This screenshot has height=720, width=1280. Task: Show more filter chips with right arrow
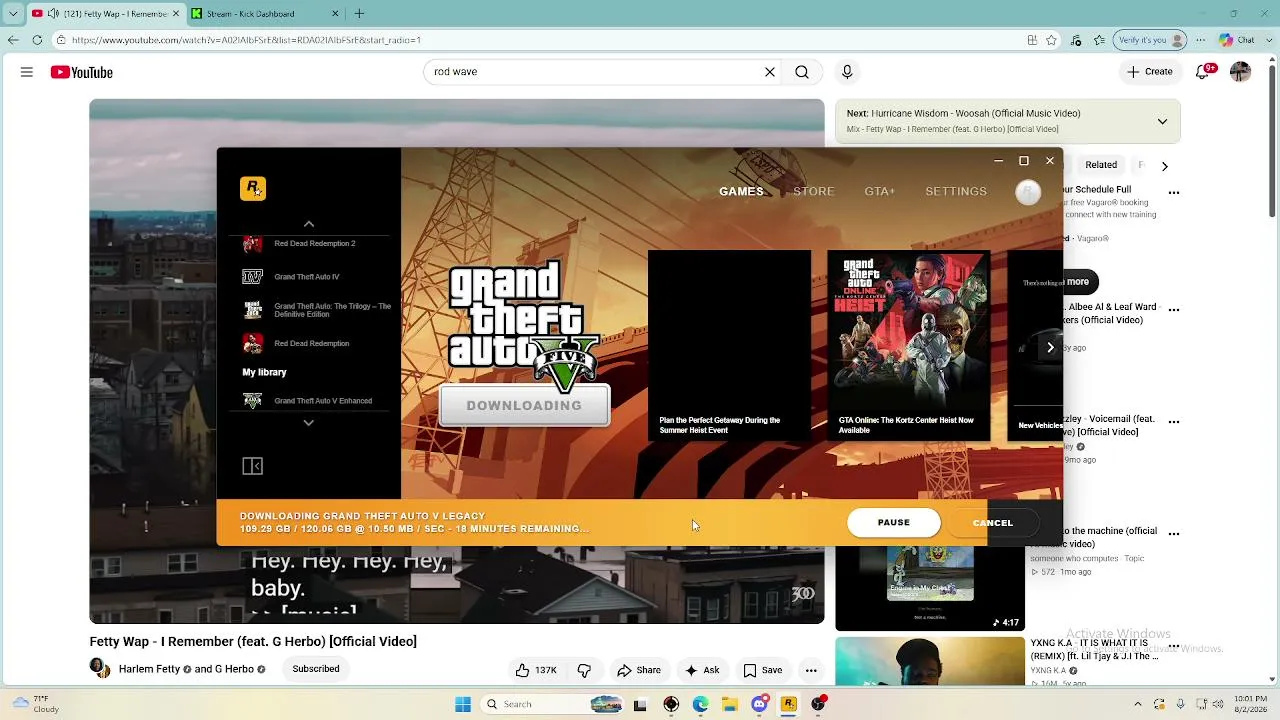point(1164,166)
